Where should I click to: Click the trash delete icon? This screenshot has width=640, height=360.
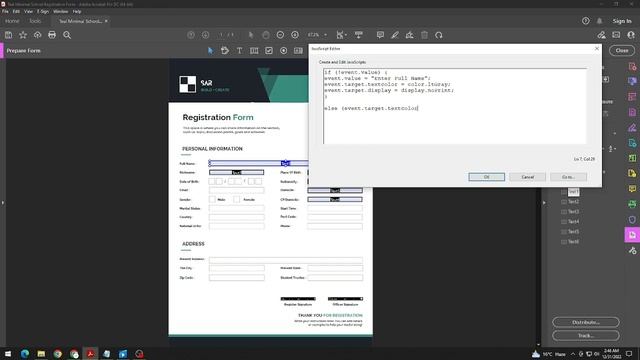(x=424, y=35)
